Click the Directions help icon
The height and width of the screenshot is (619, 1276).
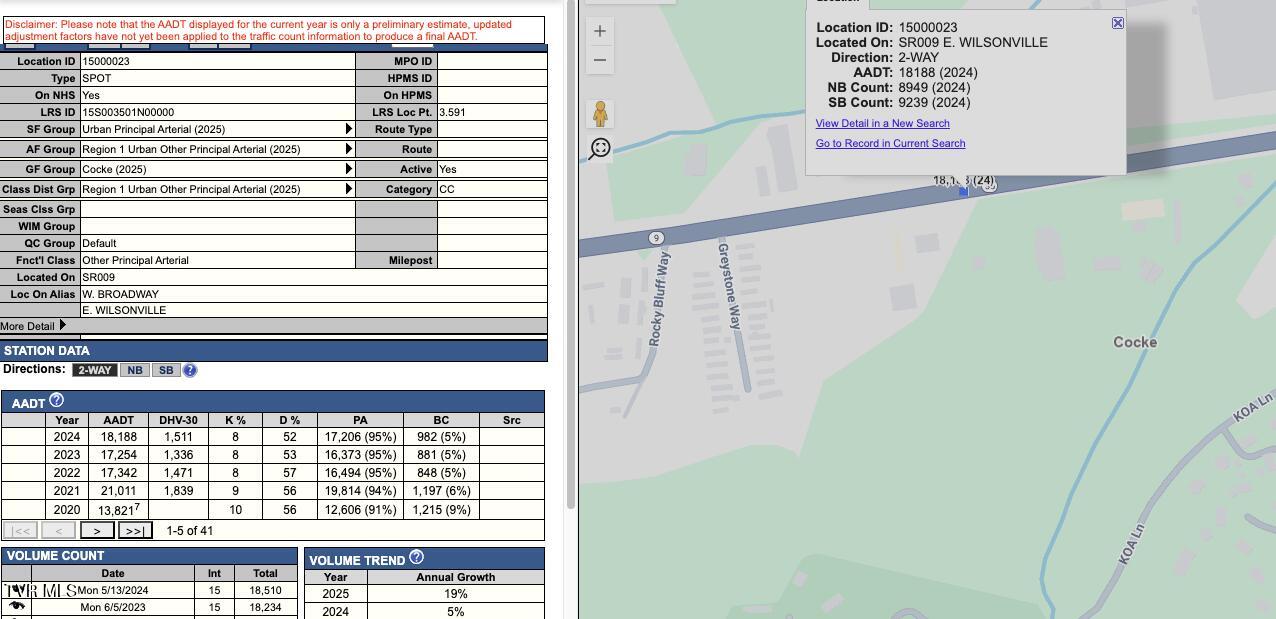point(190,370)
